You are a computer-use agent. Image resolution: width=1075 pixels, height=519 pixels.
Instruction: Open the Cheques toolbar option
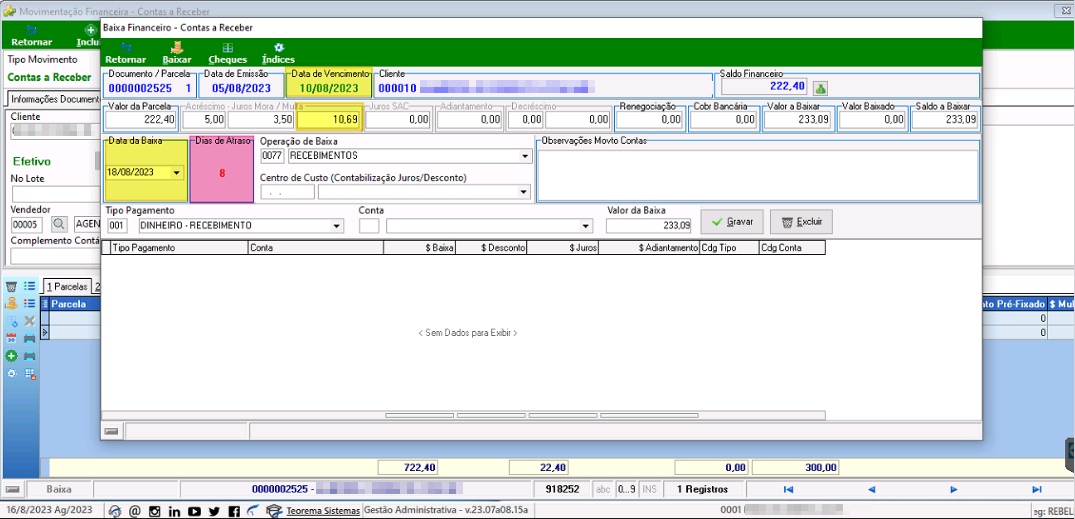pyautogui.click(x=228, y=53)
